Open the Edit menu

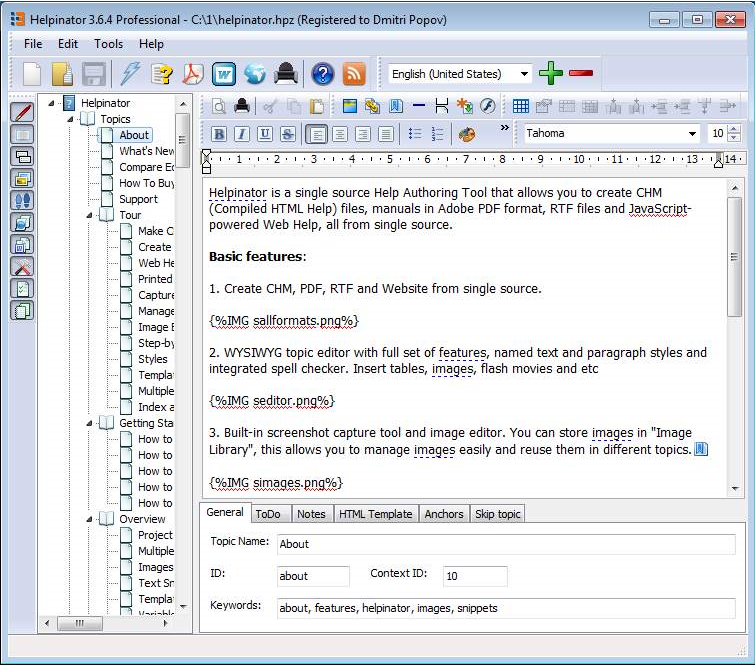click(x=68, y=44)
